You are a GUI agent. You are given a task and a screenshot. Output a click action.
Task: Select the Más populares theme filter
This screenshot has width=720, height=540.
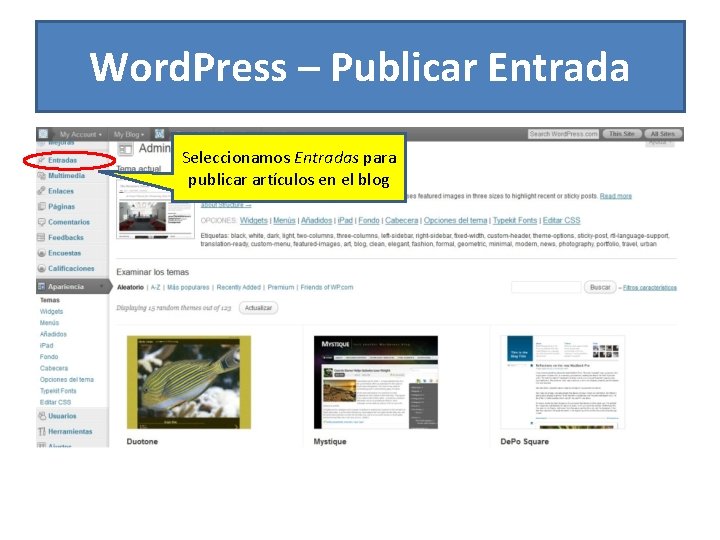(188, 287)
